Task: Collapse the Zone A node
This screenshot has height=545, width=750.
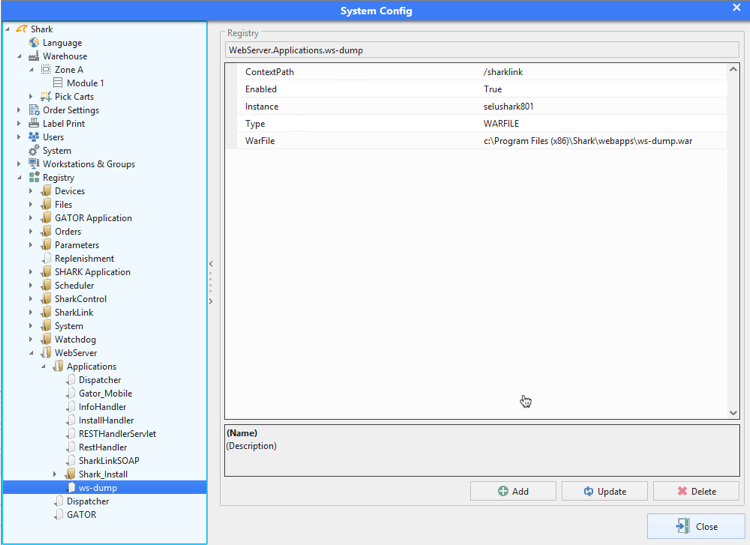Action: [31, 70]
